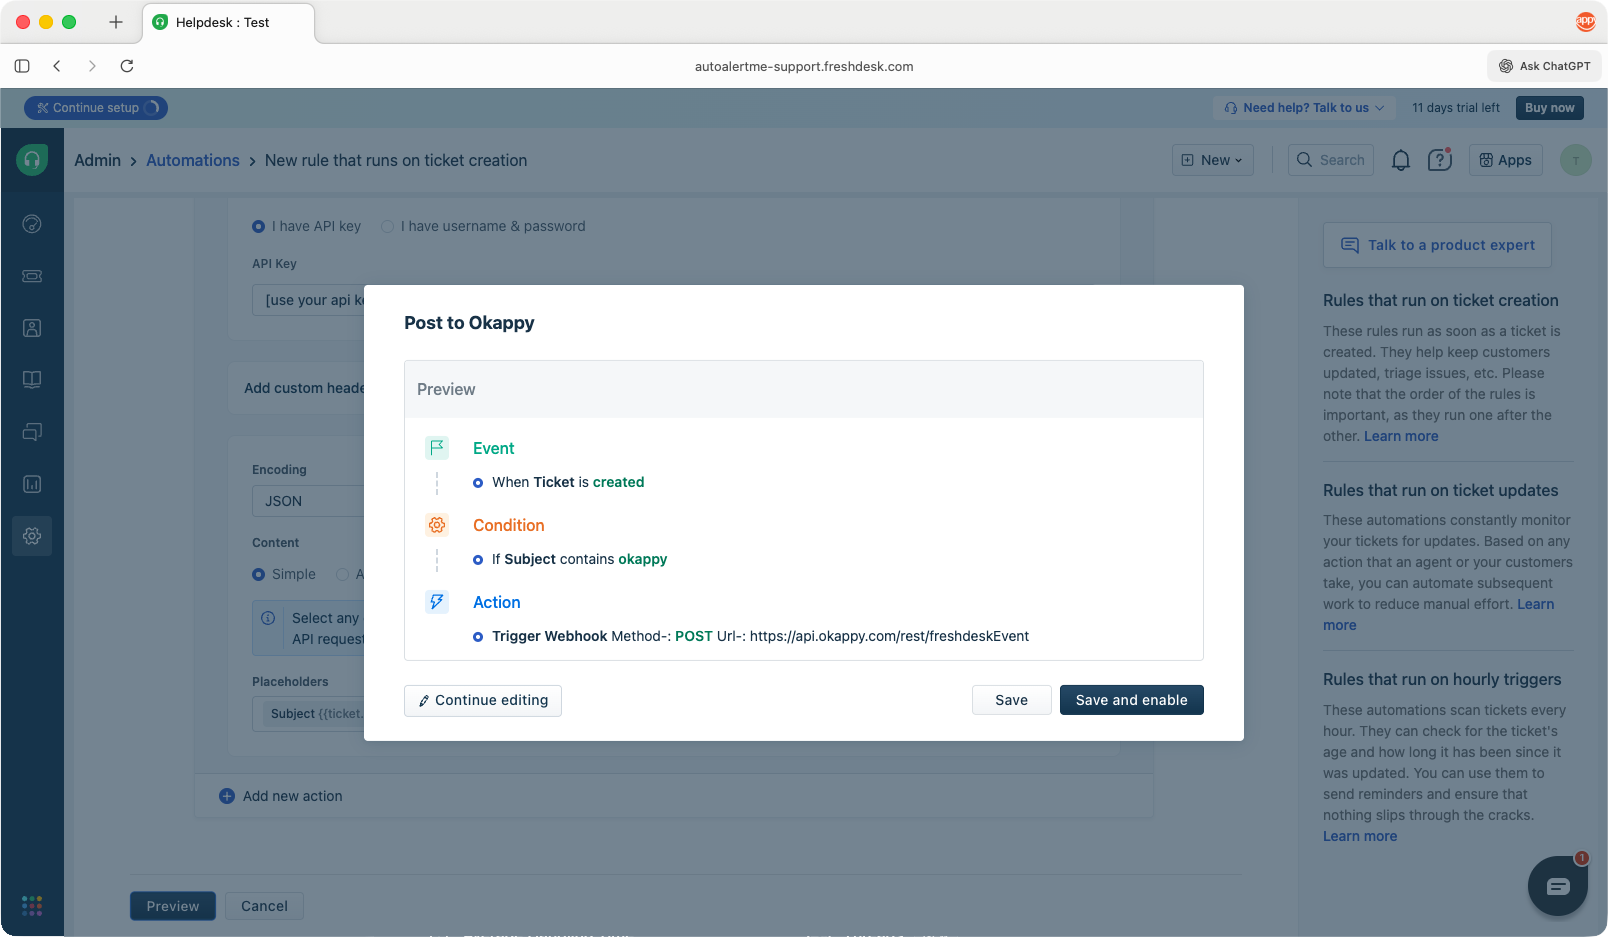Expand the New dropdown button
The width and height of the screenshot is (1608, 937).
coord(1213,160)
